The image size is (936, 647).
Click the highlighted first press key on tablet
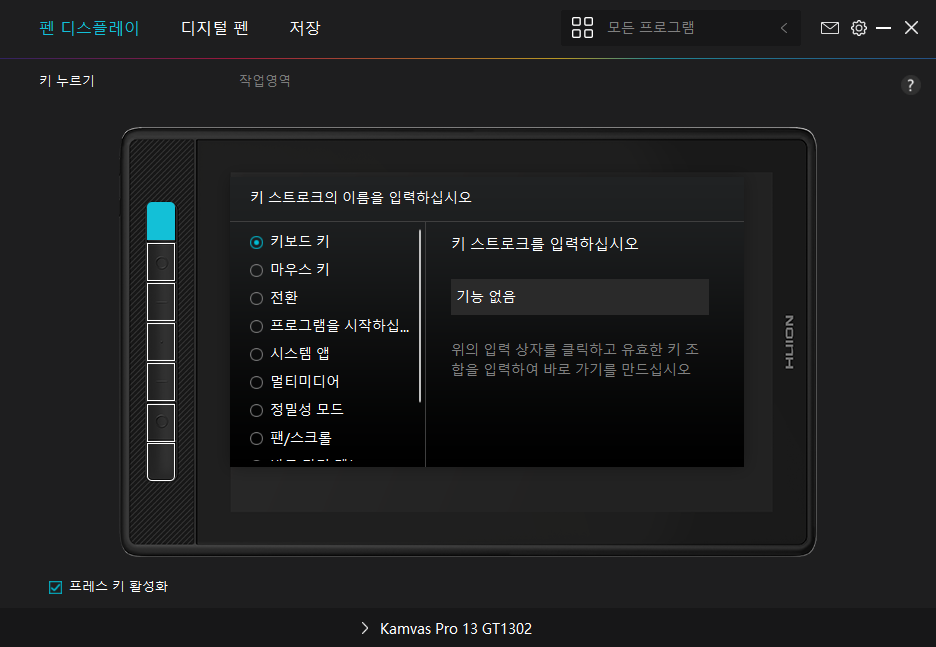161,221
